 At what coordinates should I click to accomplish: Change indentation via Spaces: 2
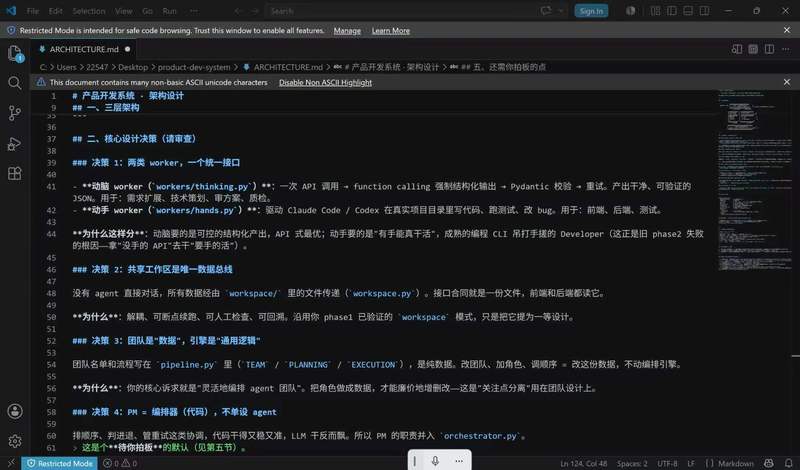tap(632, 463)
